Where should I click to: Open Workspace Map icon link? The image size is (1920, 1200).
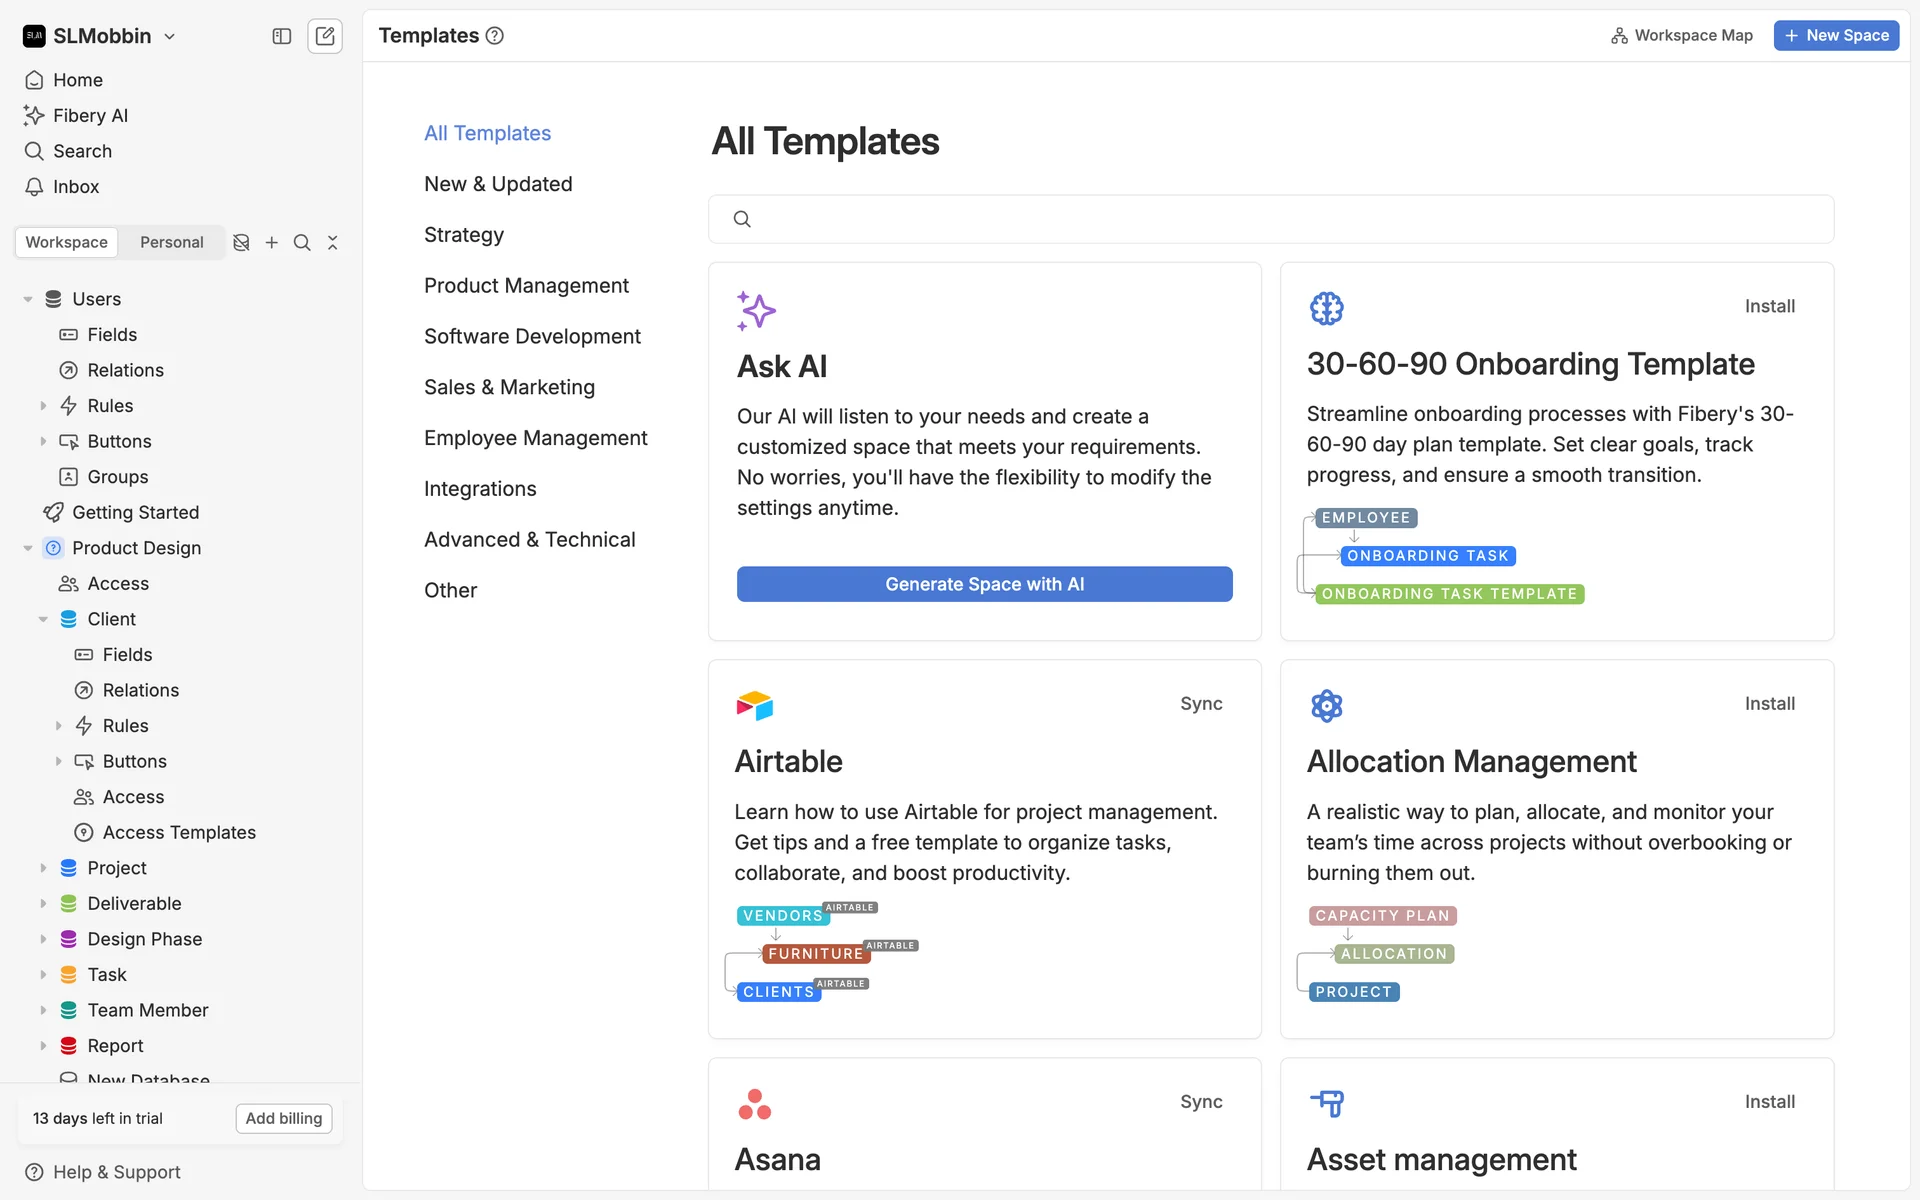point(1682,36)
